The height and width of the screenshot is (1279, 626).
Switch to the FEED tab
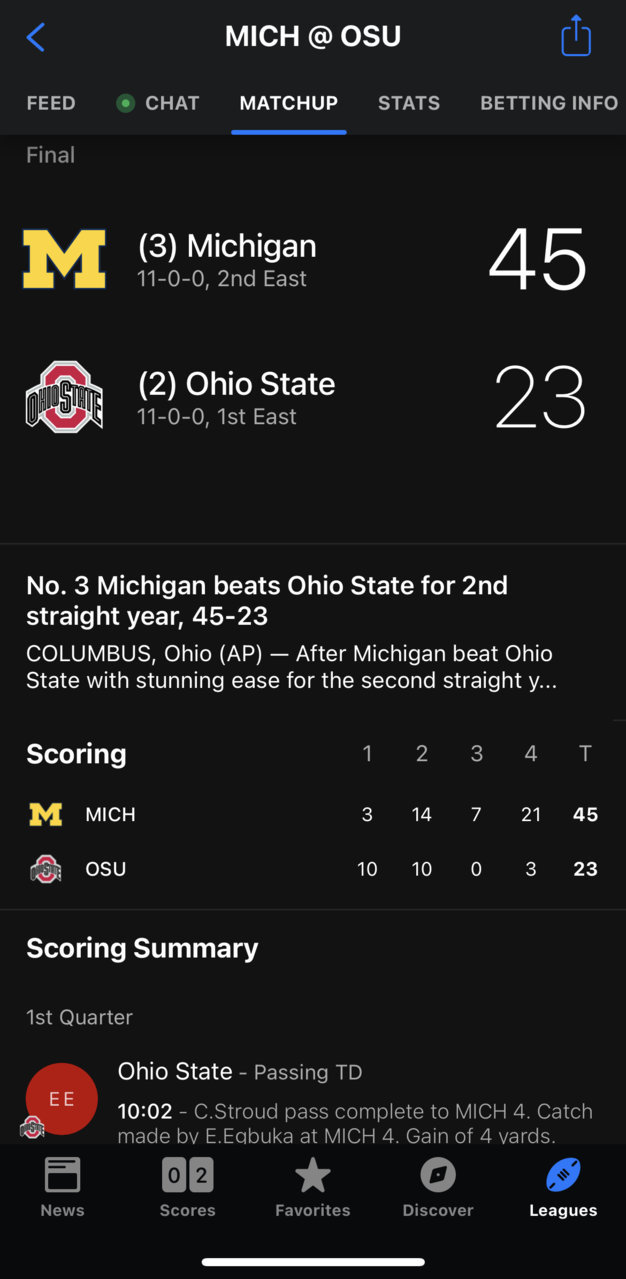[51, 103]
